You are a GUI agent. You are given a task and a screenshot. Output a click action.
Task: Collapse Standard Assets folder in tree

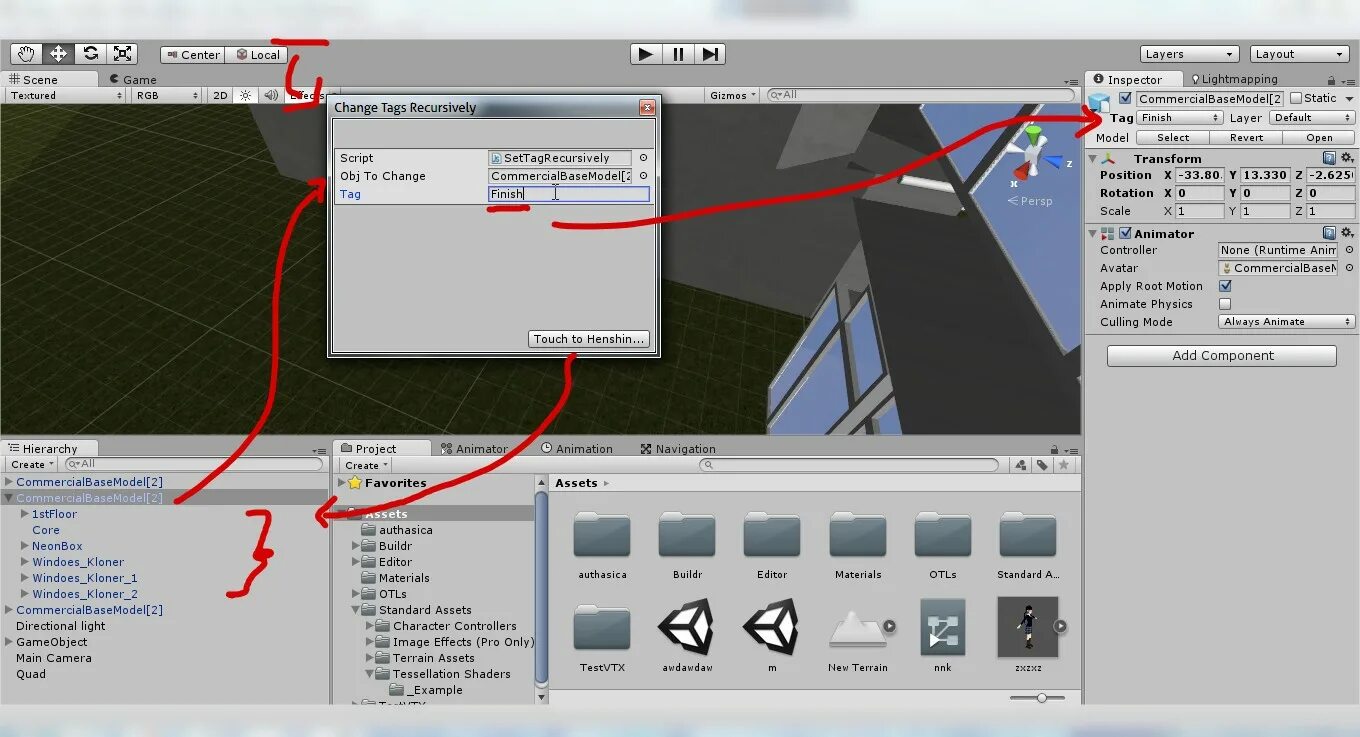[x=356, y=610]
